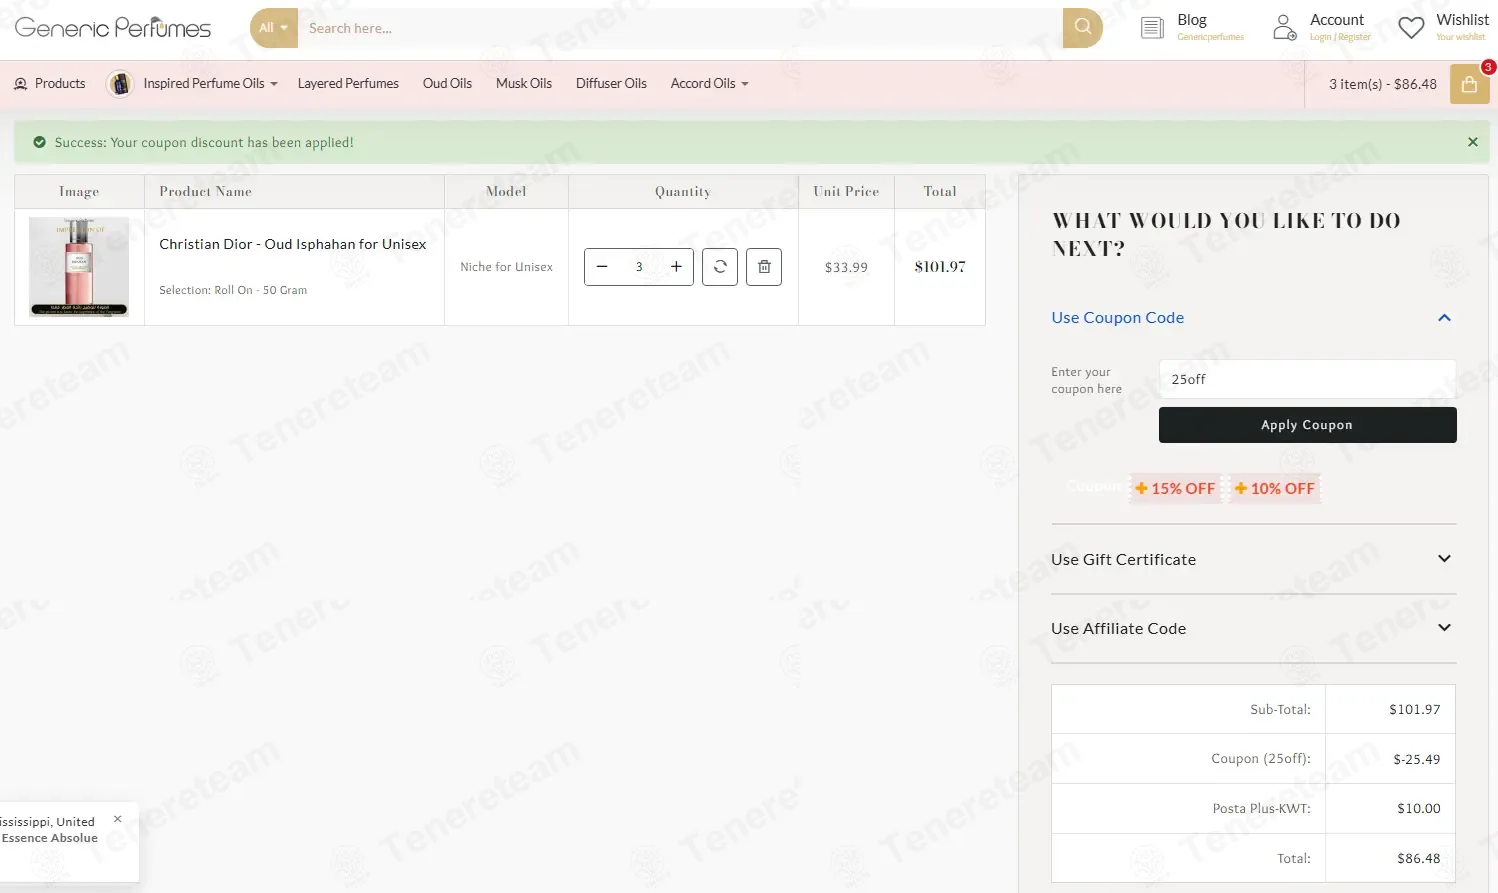Click the quantity value field showing 3
The width and height of the screenshot is (1498, 893).
pyautogui.click(x=639, y=267)
